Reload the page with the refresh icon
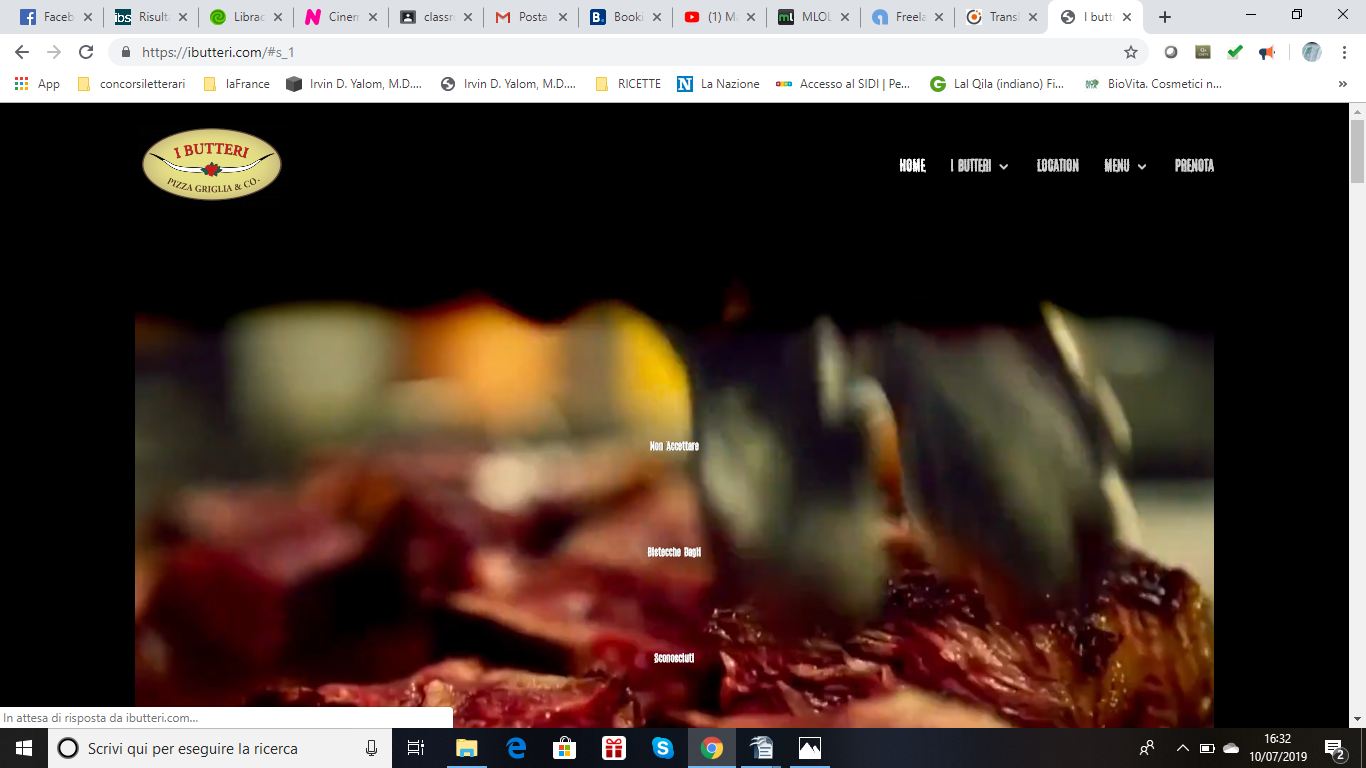Screen dimensions: 1366x768 click(x=86, y=52)
